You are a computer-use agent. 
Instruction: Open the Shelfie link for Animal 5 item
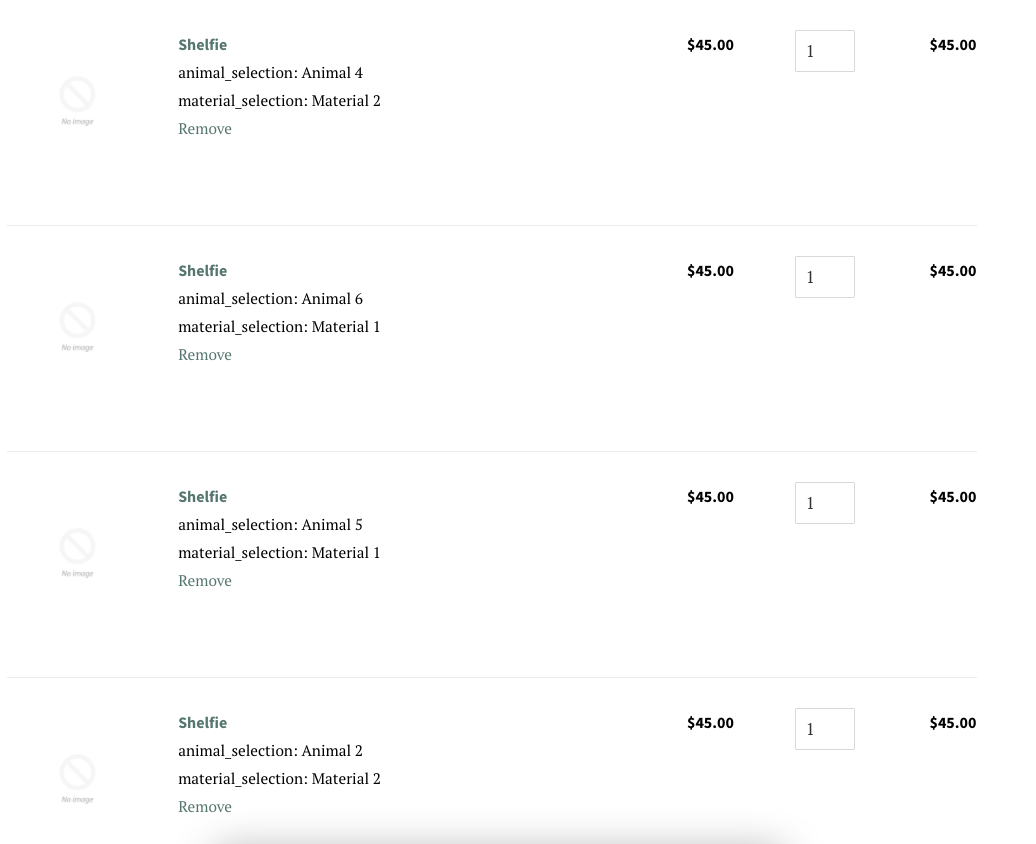click(202, 497)
